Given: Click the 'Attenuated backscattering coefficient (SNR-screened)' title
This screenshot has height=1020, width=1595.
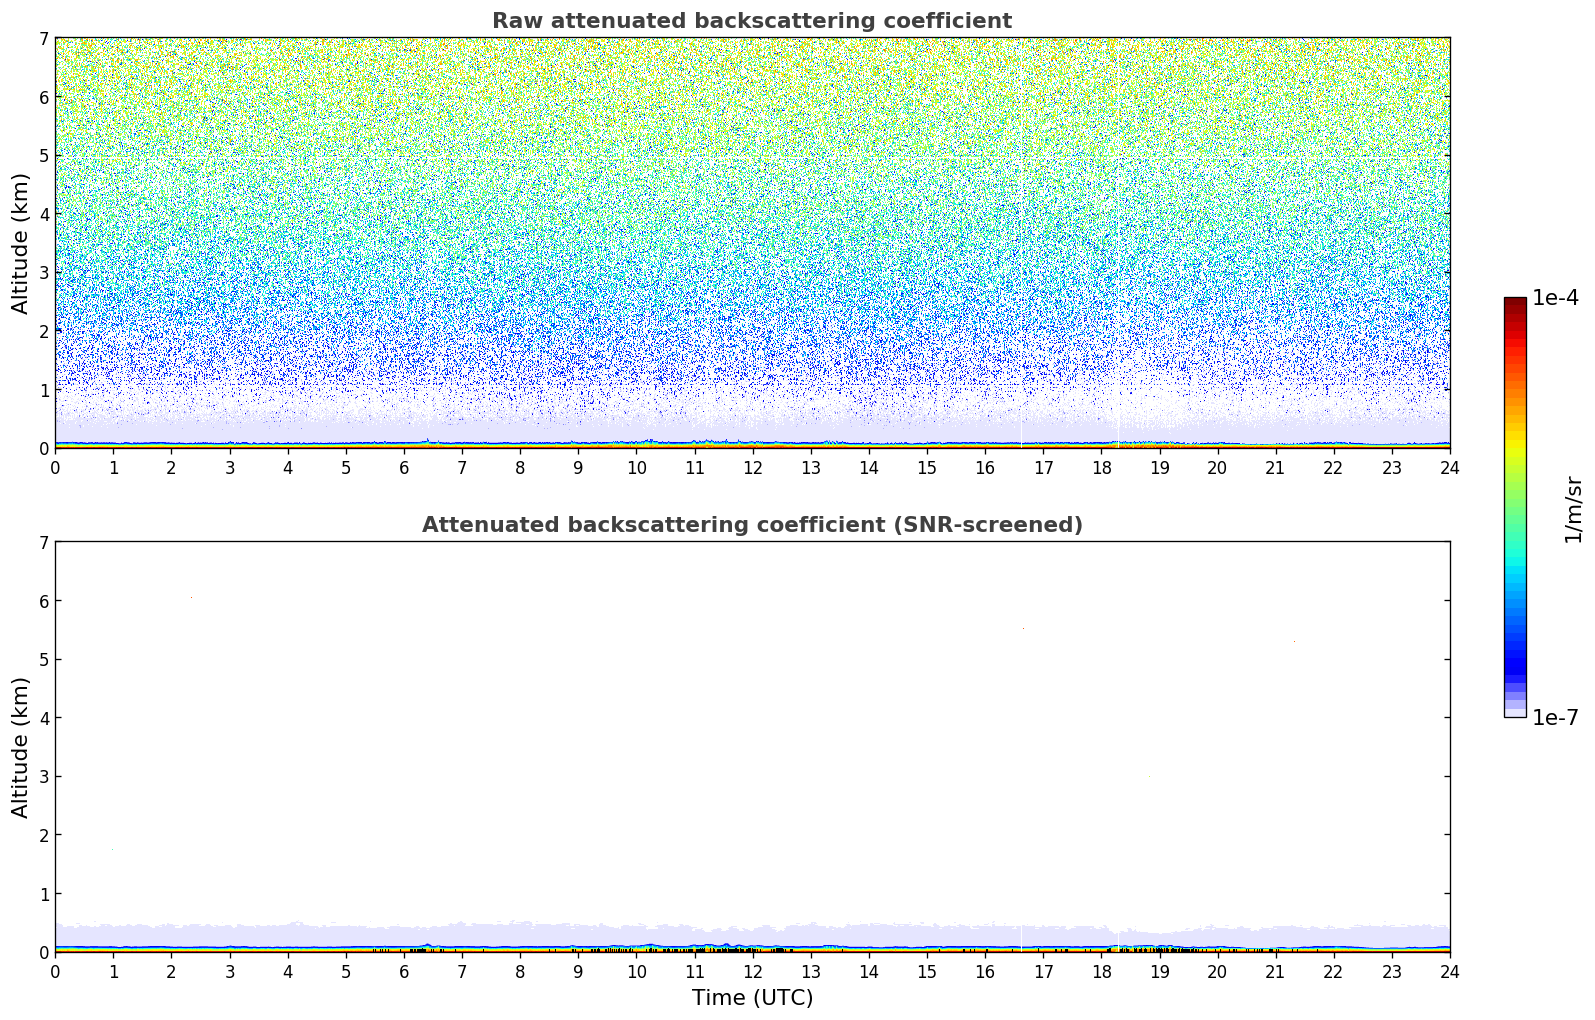Looking at the screenshot, I should pyautogui.click(x=751, y=525).
